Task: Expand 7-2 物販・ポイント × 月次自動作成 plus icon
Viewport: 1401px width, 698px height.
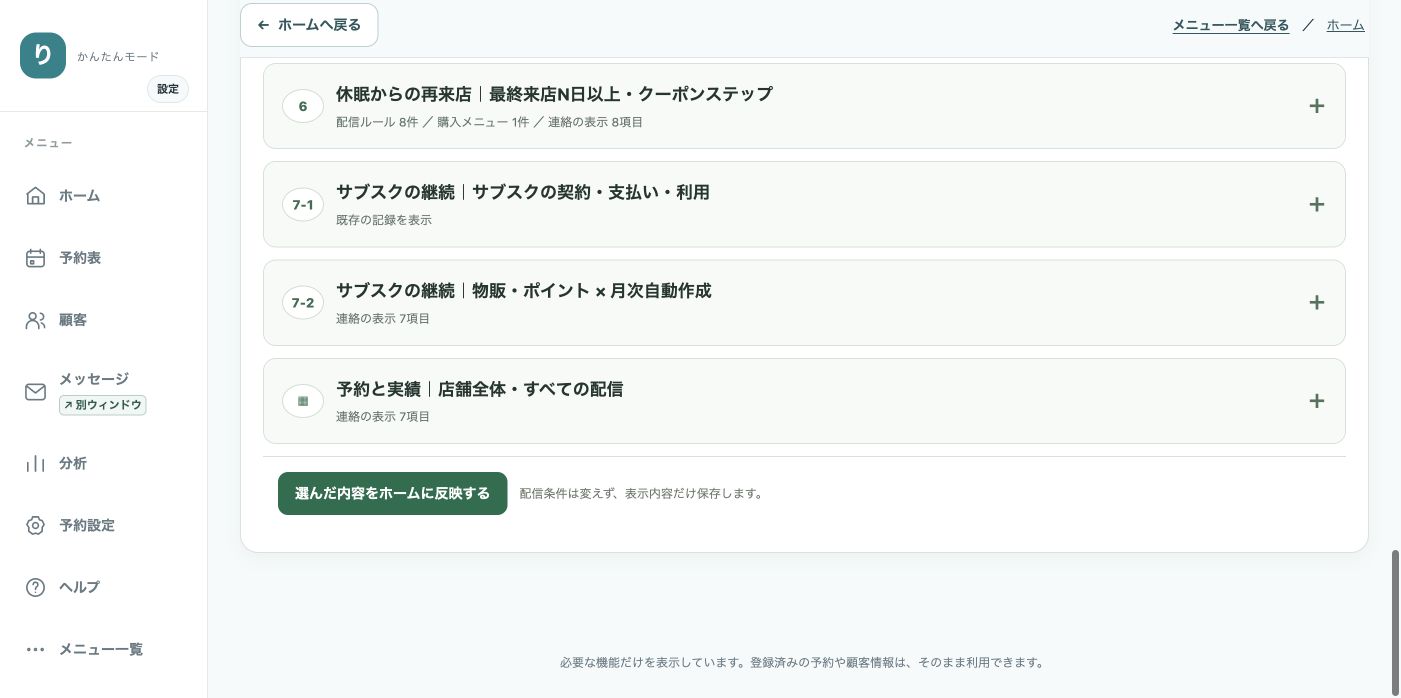Action: 1317,302
